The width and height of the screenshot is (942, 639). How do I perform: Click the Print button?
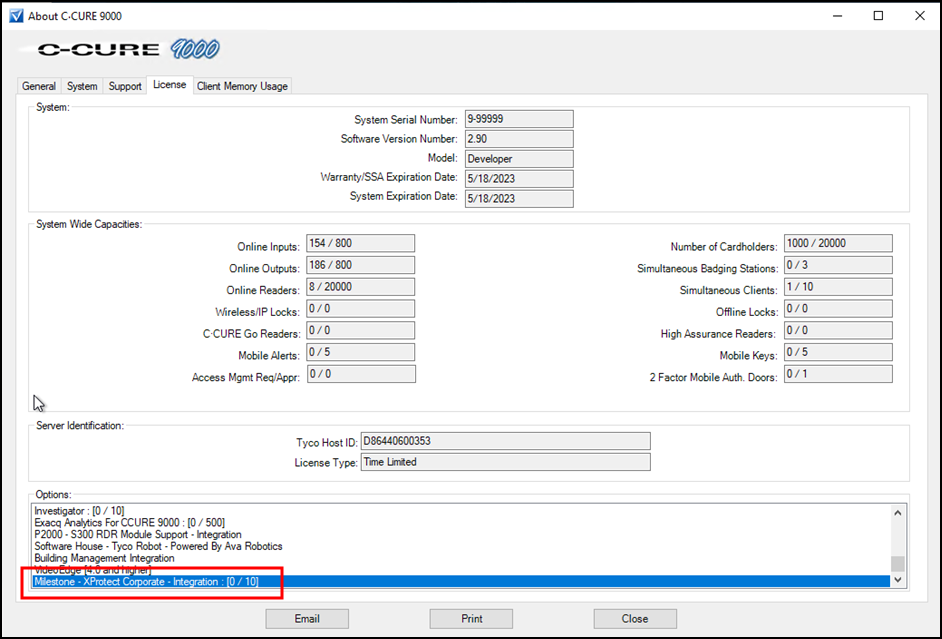472,619
